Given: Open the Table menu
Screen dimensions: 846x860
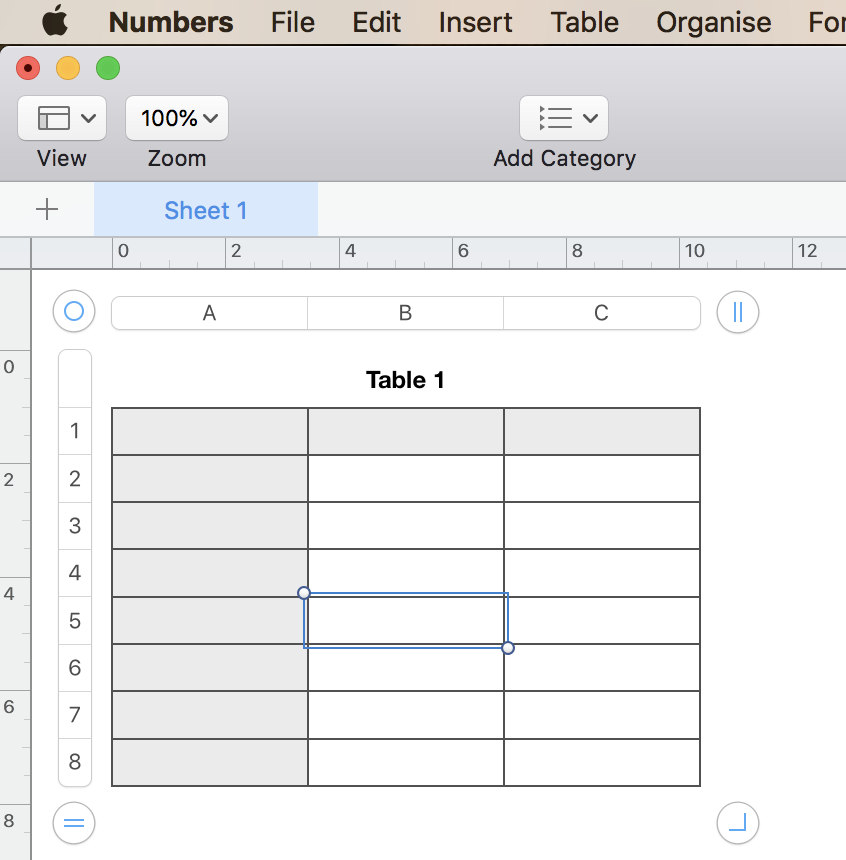Looking at the screenshot, I should pos(585,22).
